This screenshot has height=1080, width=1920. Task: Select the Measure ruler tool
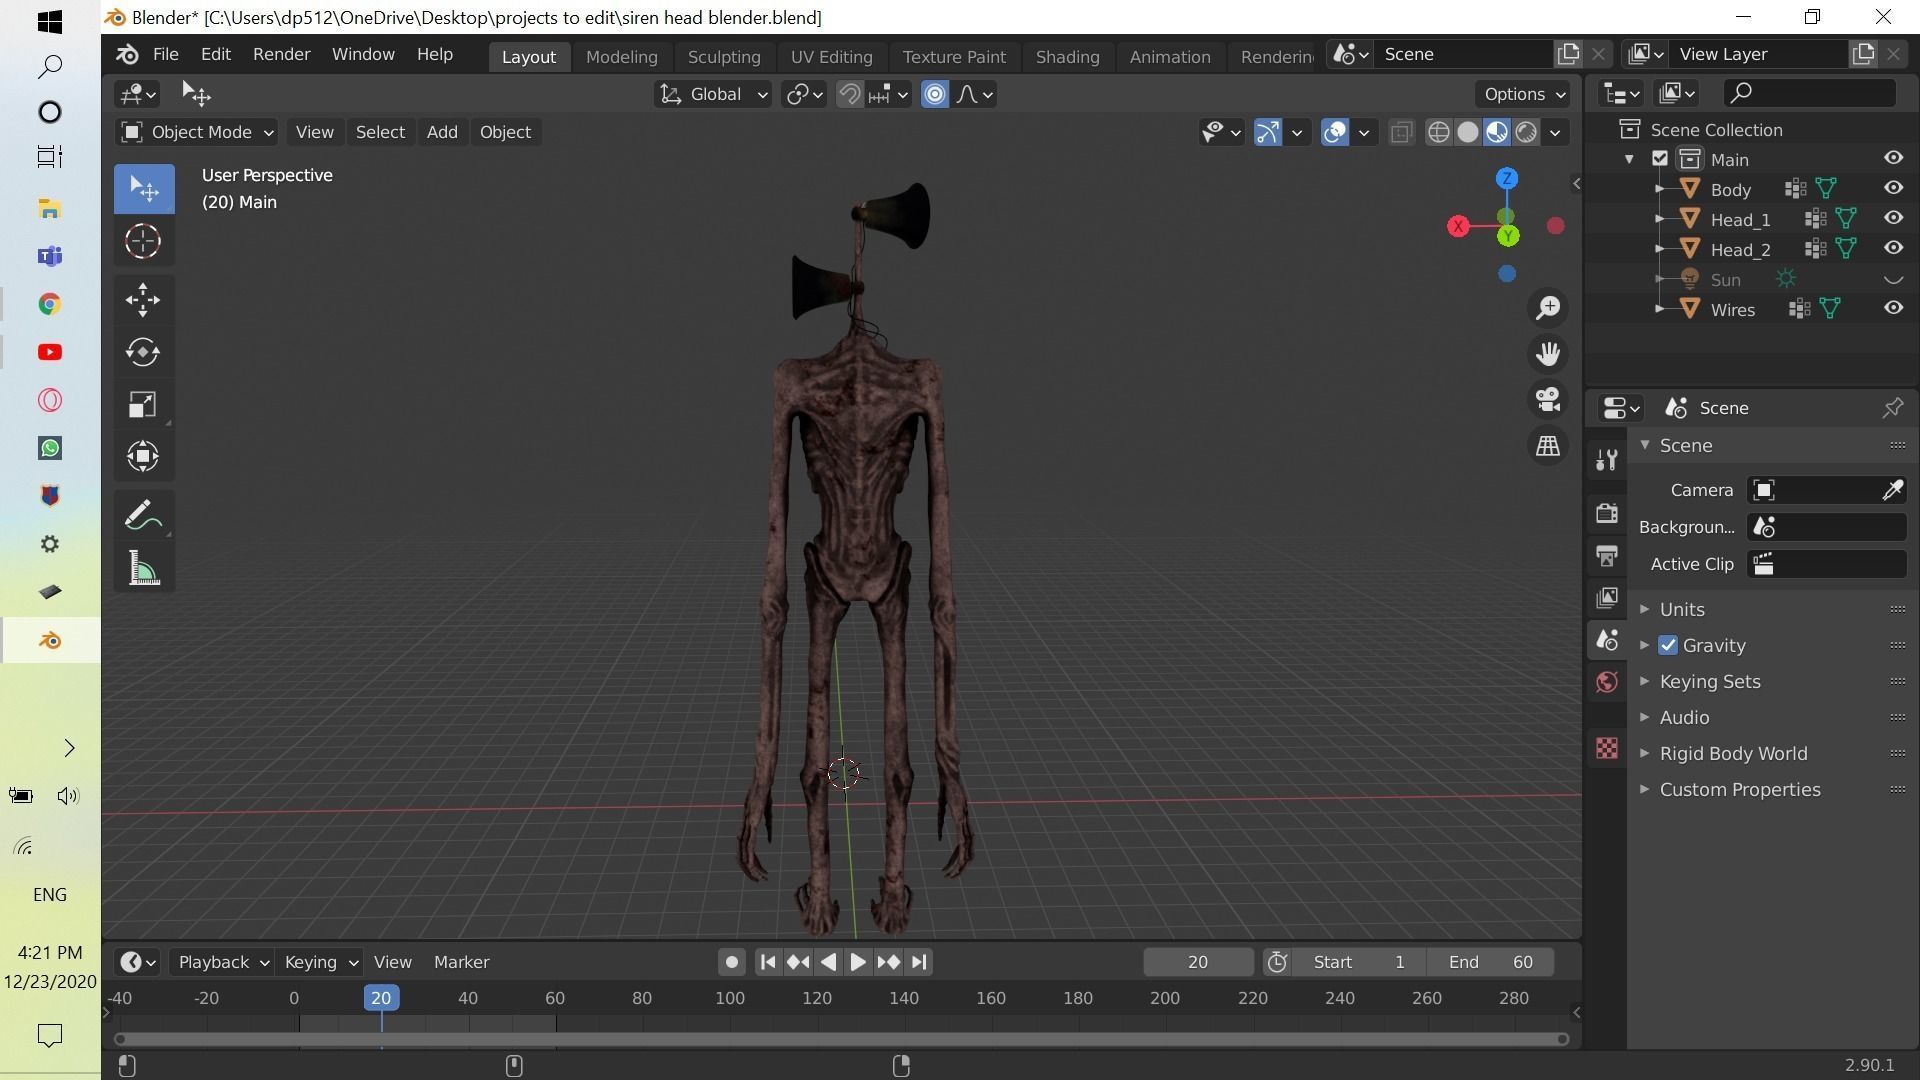144,568
